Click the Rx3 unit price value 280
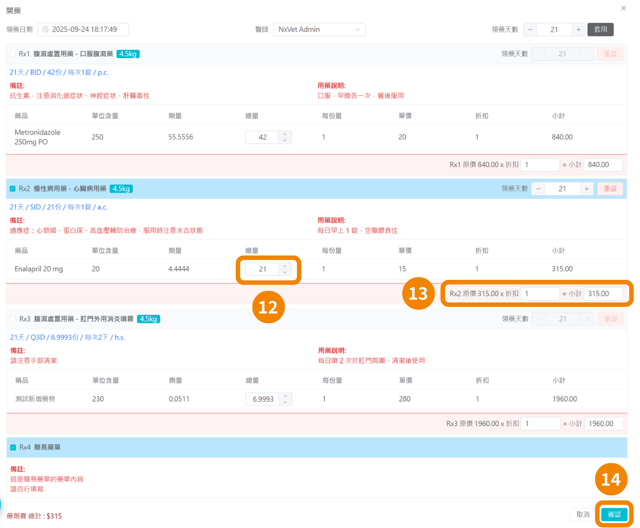Image resolution: width=640 pixels, height=528 pixels. point(404,399)
